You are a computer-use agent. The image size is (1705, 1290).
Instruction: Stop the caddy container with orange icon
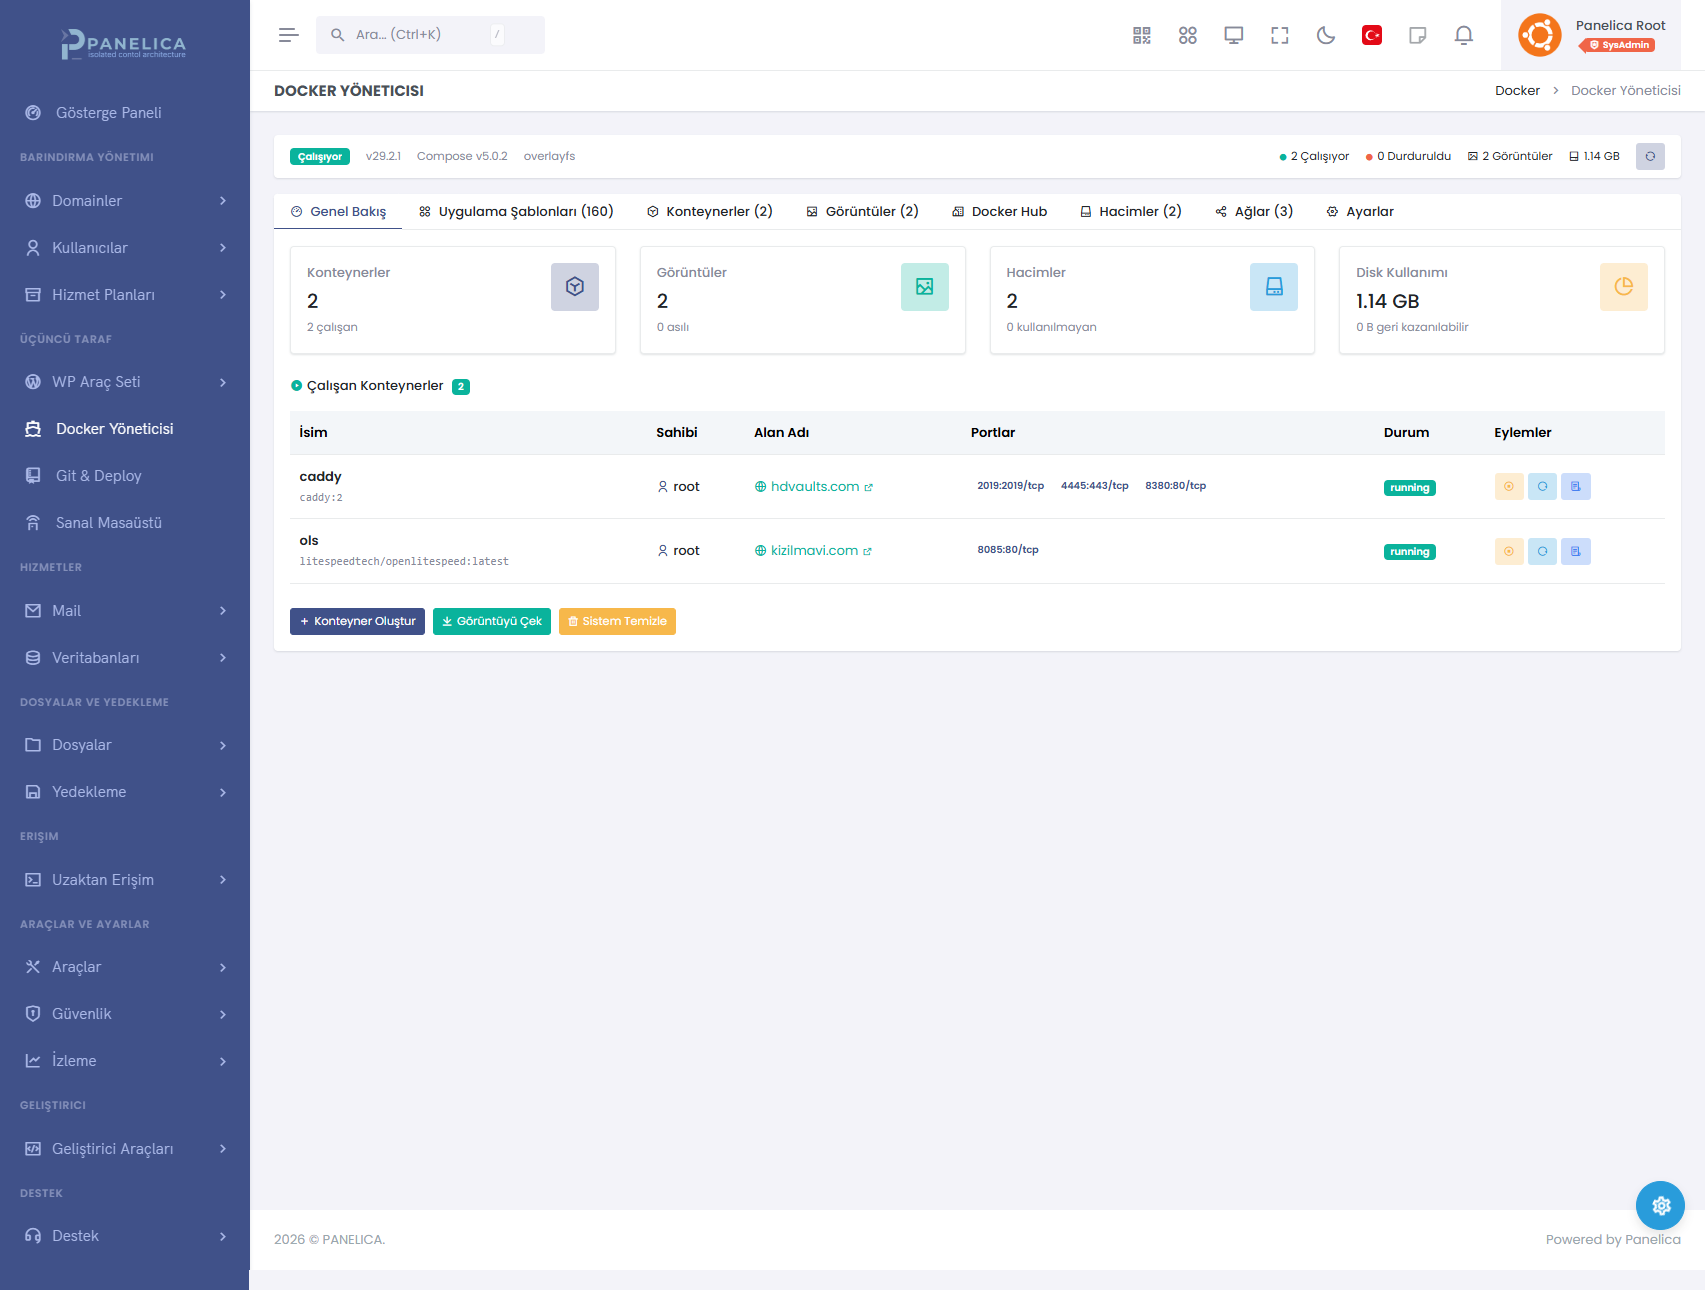[1508, 487]
